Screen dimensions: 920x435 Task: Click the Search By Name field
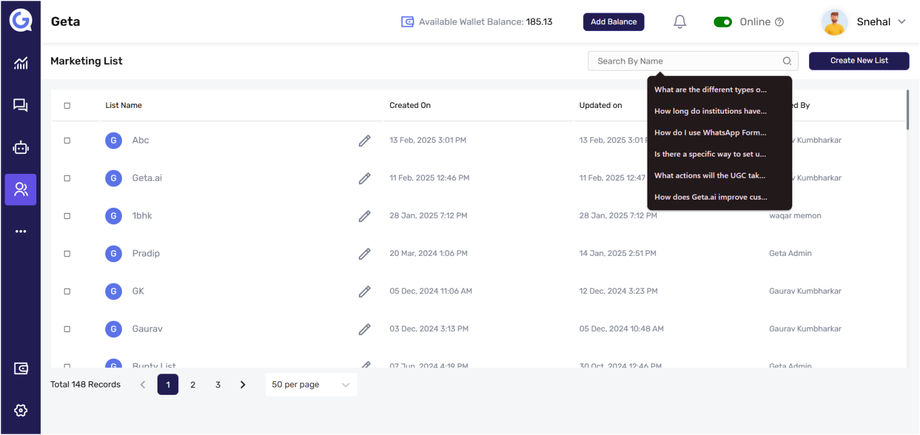point(685,61)
